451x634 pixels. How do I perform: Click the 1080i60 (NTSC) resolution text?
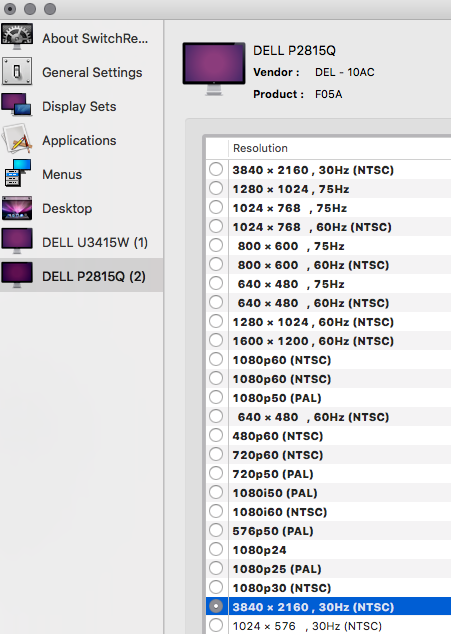pos(279,512)
